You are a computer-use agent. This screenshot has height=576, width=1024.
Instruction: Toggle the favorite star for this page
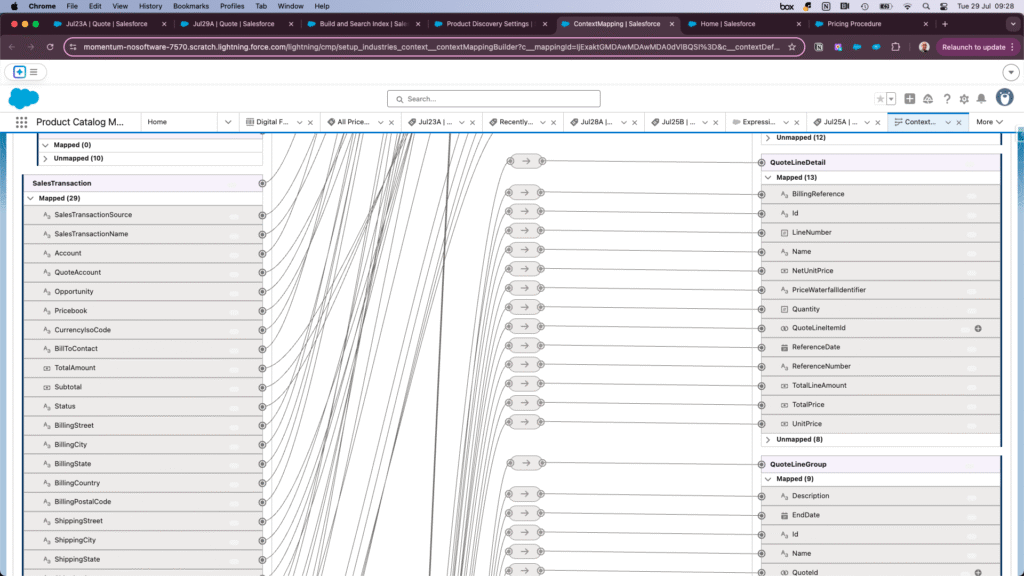(x=880, y=99)
